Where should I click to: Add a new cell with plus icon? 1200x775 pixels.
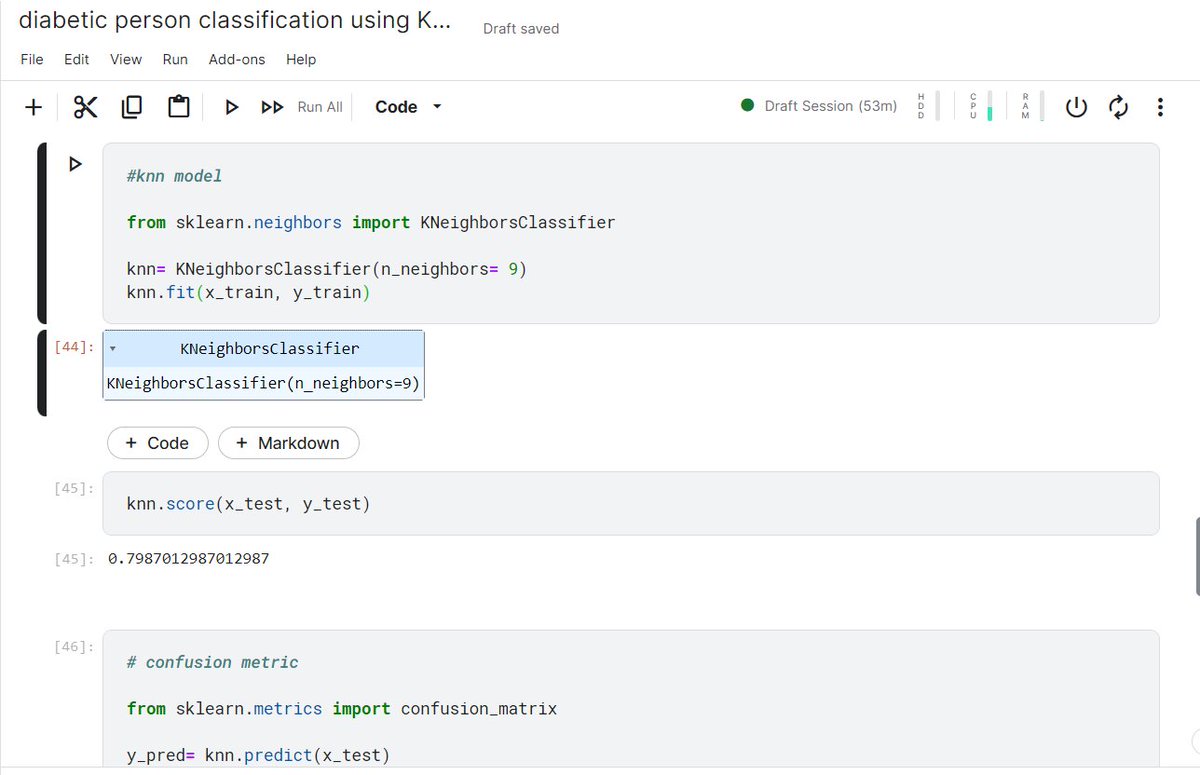34,107
